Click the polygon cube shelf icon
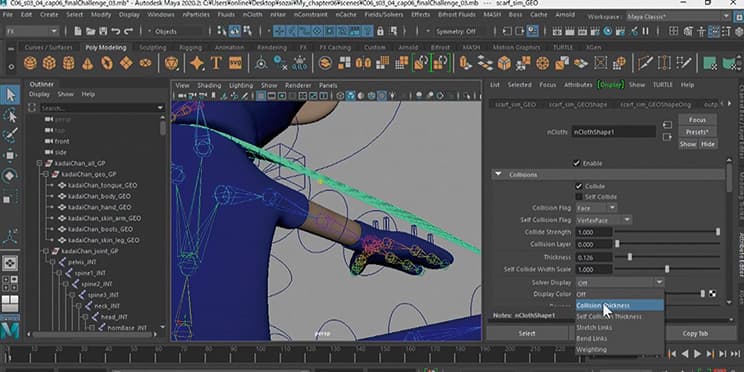Screen dimensions: 744x372 click(x=49, y=63)
